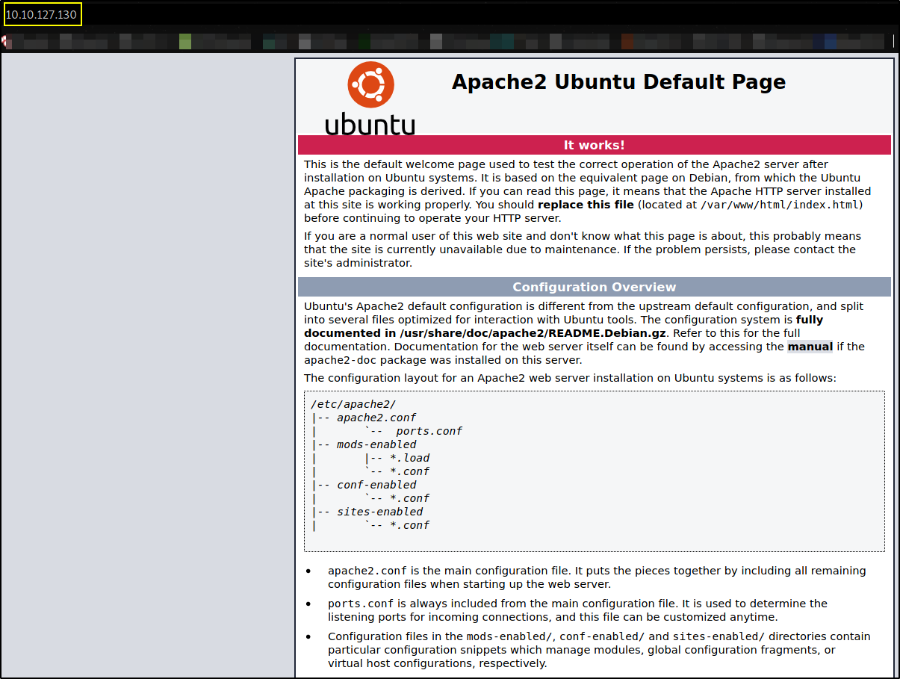
Task: Click the '/var/www/html/index.html' path text
Action: [x=779, y=205]
